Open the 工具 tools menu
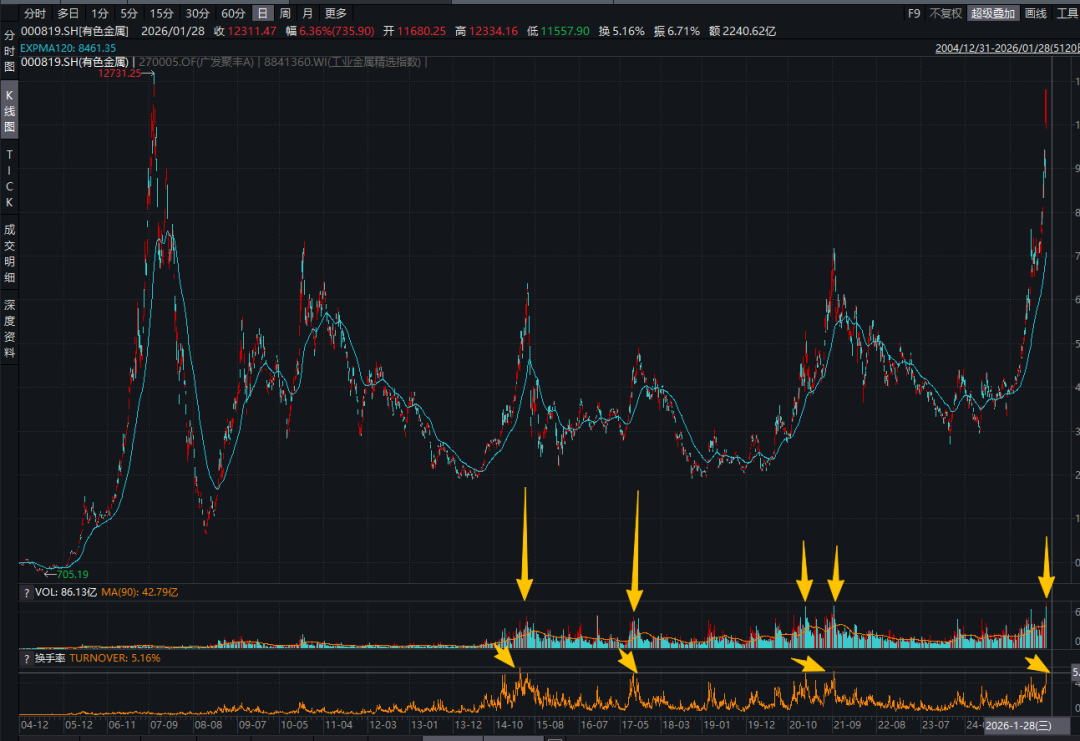Image resolution: width=1080 pixels, height=741 pixels. (1066, 13)
